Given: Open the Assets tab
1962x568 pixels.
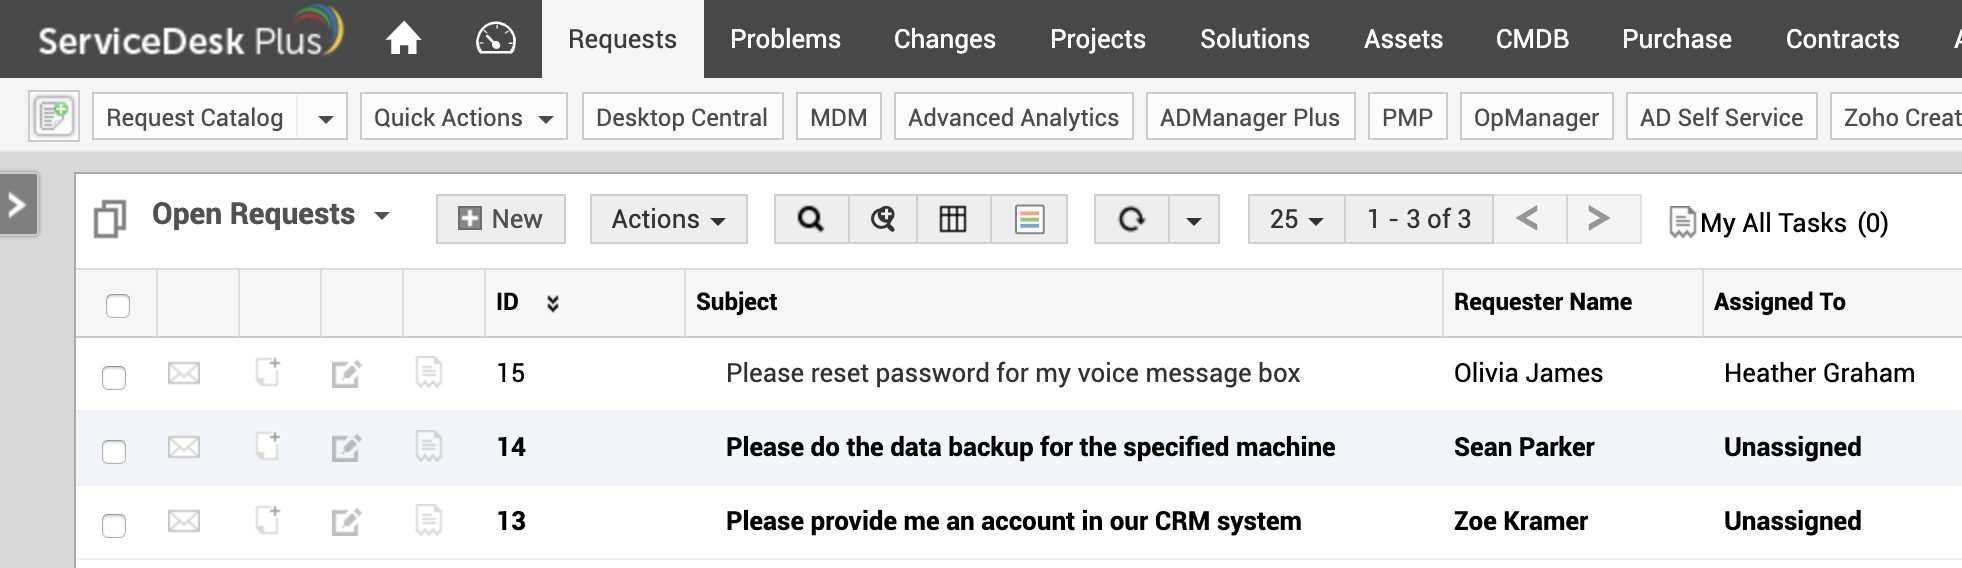Looking at the screenshot, I should [x=1403, y=39].
